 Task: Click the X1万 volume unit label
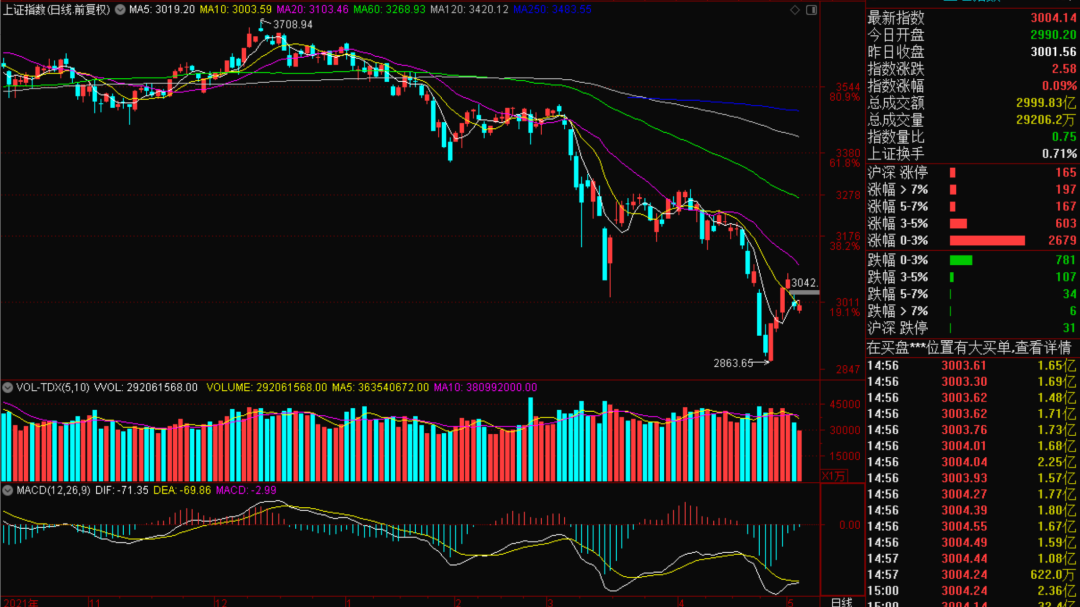click(x=833, y=476)
